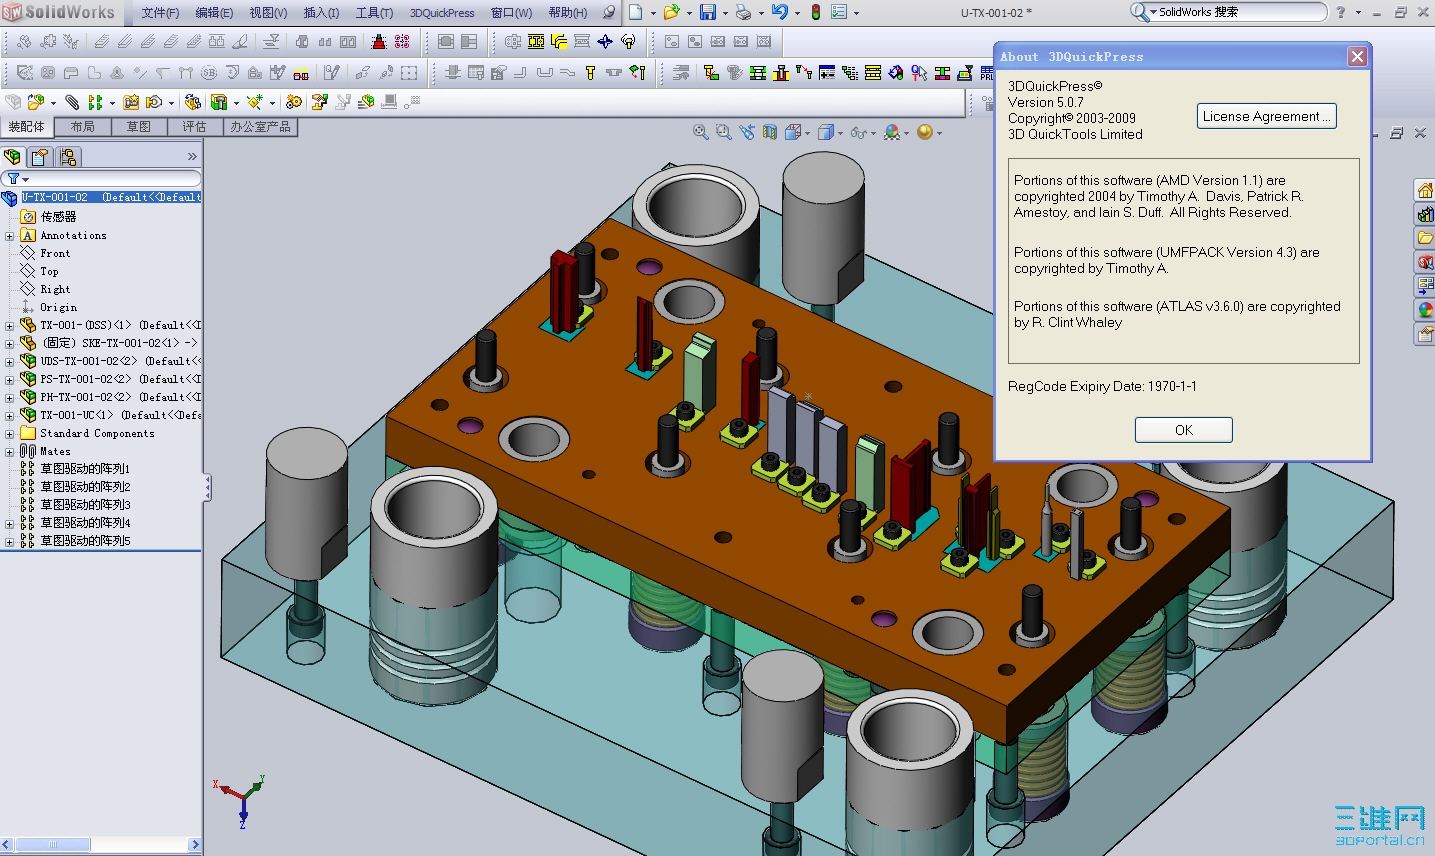Click the Previous View icon
This screenshot has width=1435, height=856.
click(747, 132)
